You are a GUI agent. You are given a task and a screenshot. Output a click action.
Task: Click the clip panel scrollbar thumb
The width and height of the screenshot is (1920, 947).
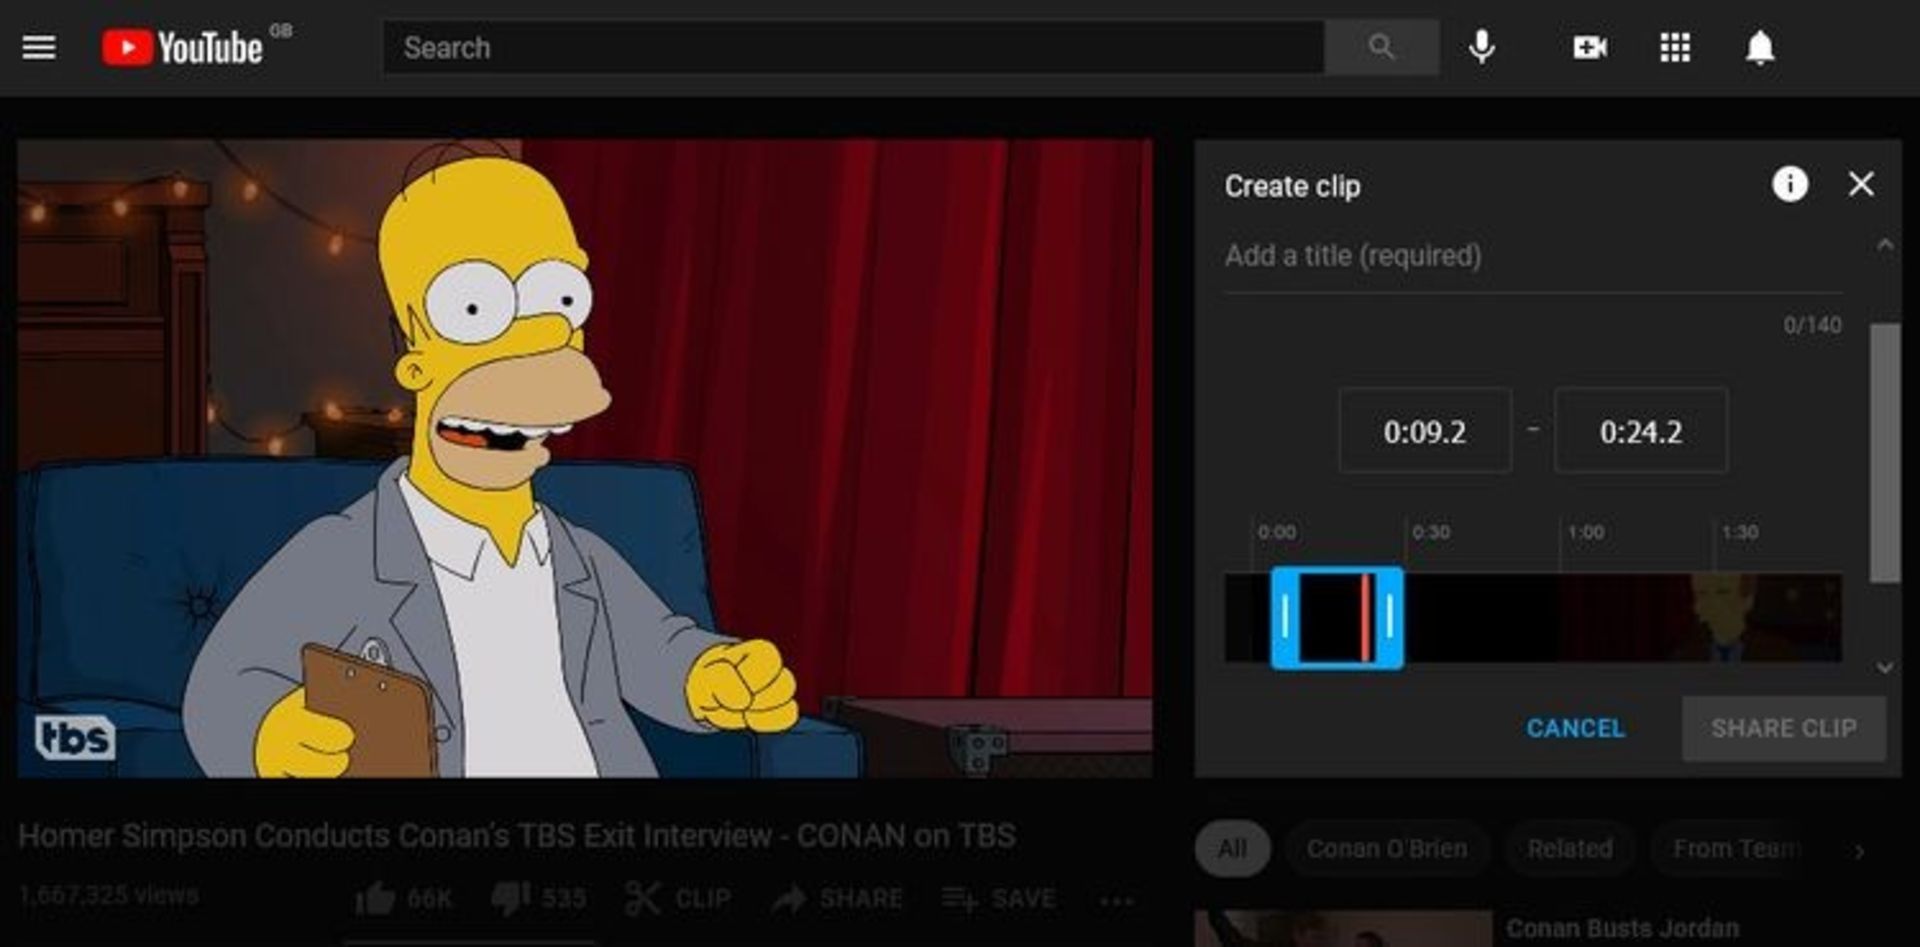click(1885, 452)
